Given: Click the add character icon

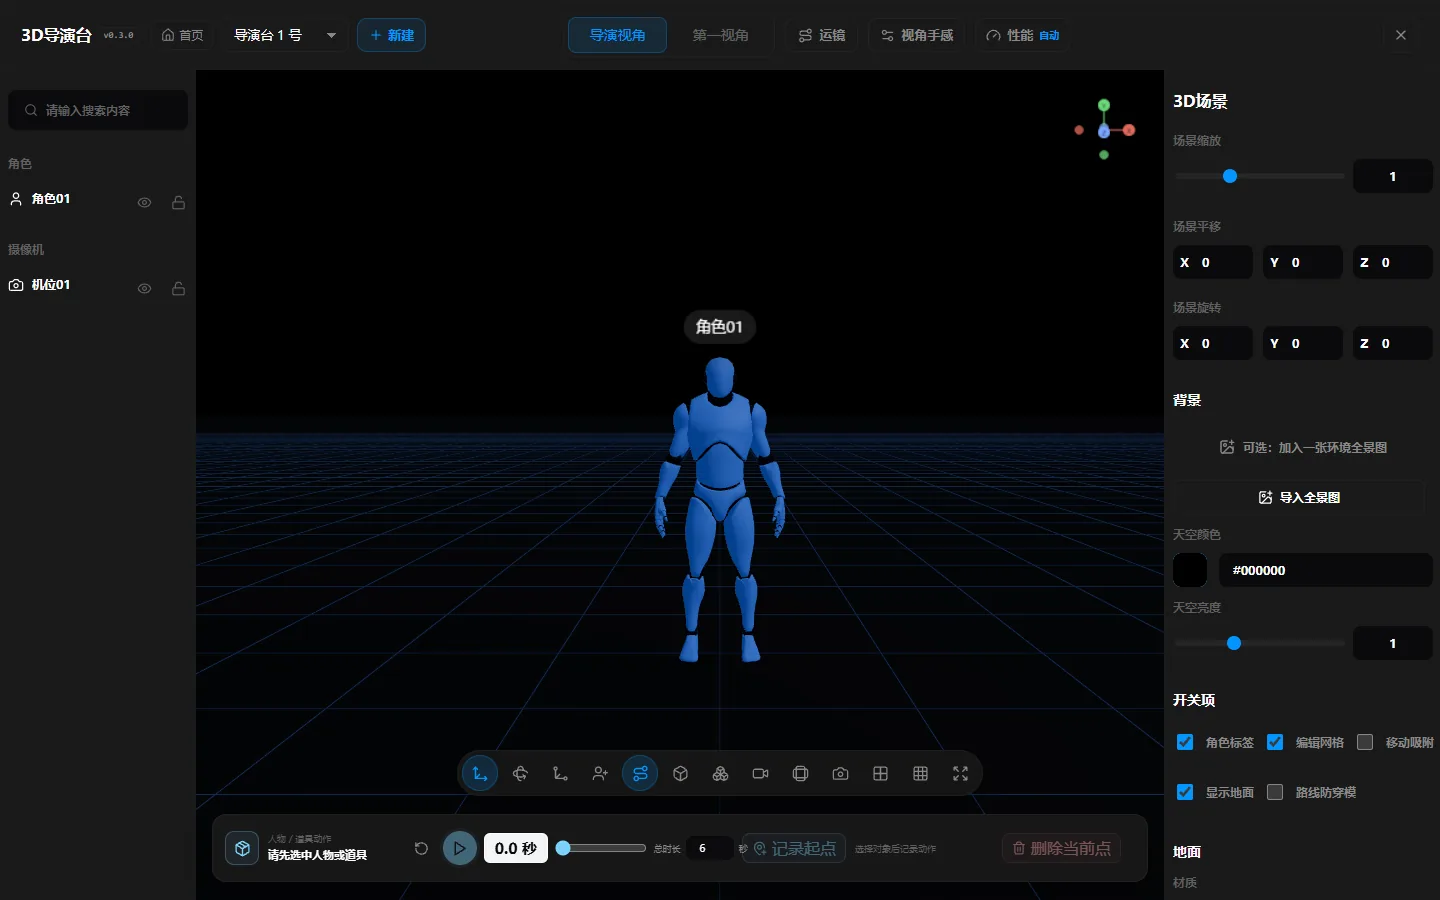Looking at the screenshot, I should (600, 773).
